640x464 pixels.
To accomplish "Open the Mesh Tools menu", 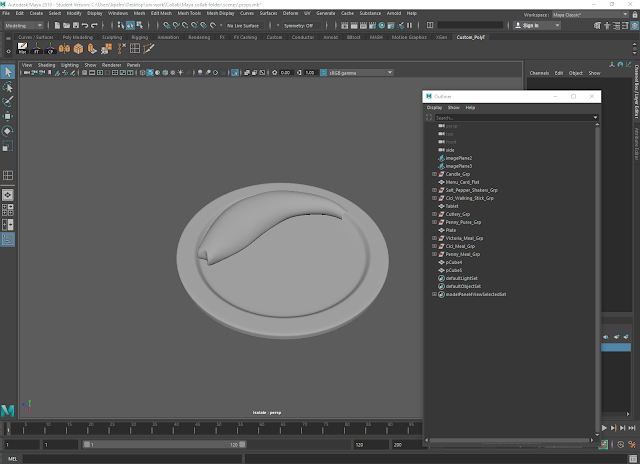I will [189, 13].
